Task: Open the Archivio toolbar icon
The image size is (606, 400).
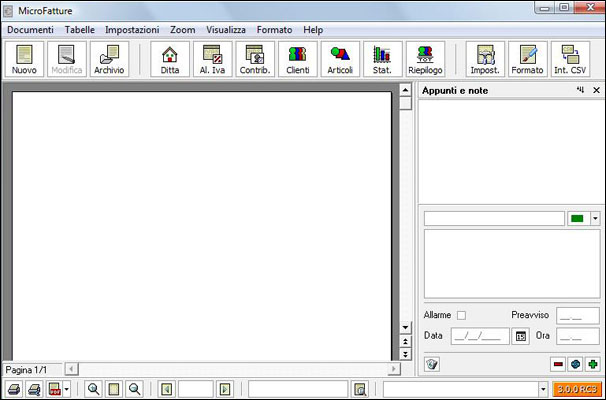Action: (109, 59)
